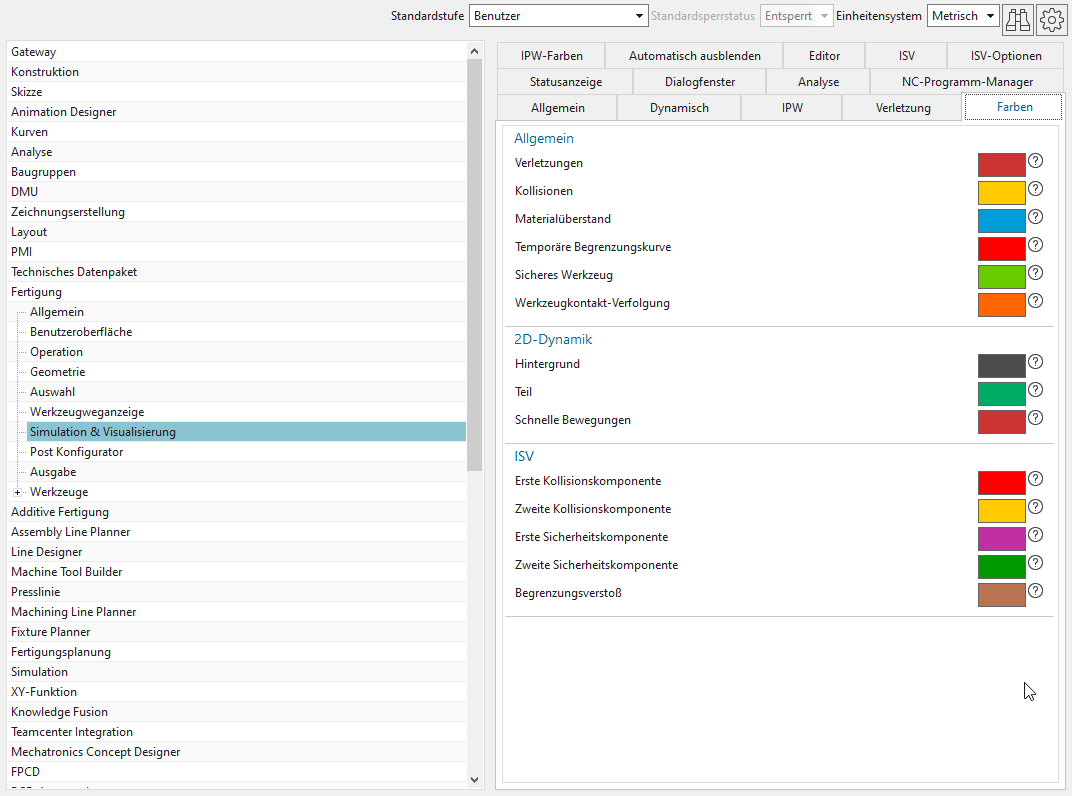Change the Hintergrund gray color swatch
This screenshot has width=1072, height=796.
point(1002,366)
